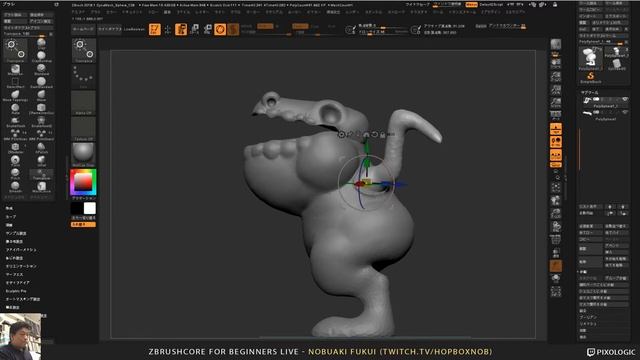This screenshot has width=640, height=360.
Task: Select the SelectRect brush
Action: click(15, 82)
